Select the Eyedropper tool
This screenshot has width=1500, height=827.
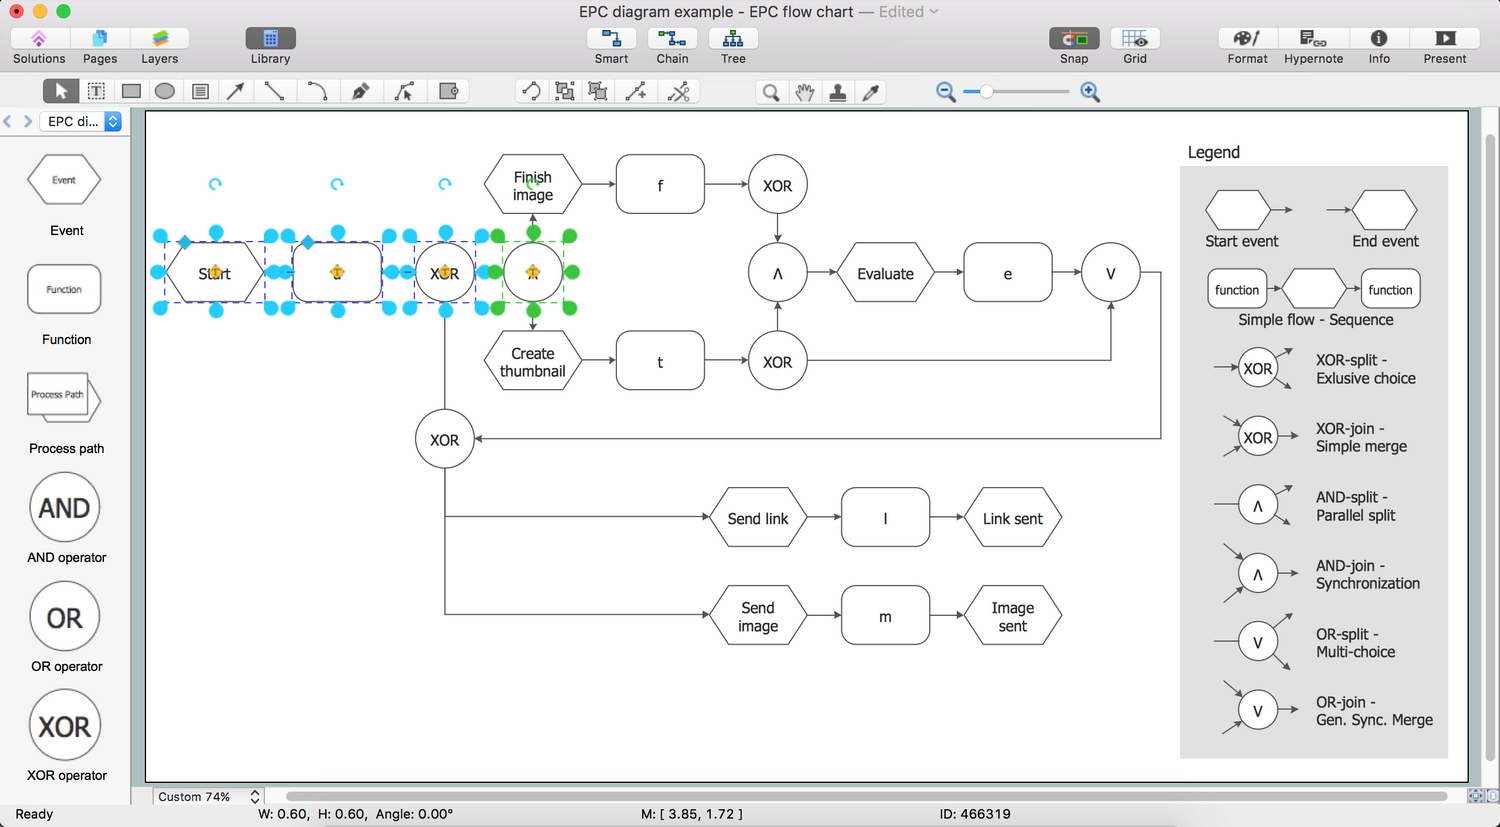pyautogui.click(x=871, y=92)
